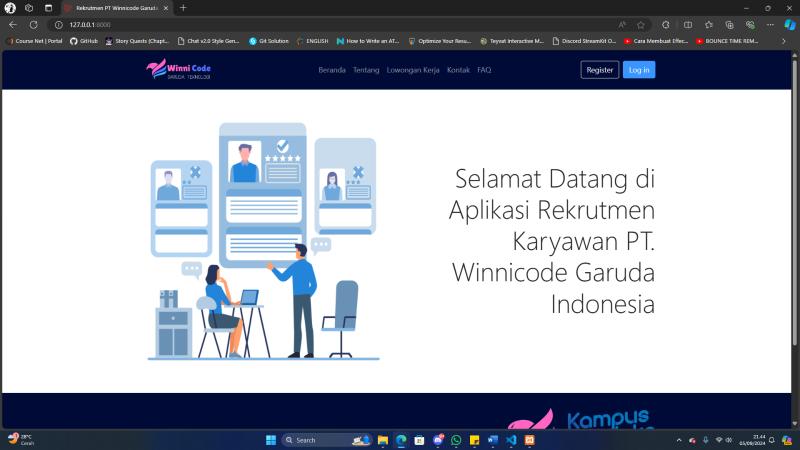Open the Edge Copilot icon

(789, 24)
